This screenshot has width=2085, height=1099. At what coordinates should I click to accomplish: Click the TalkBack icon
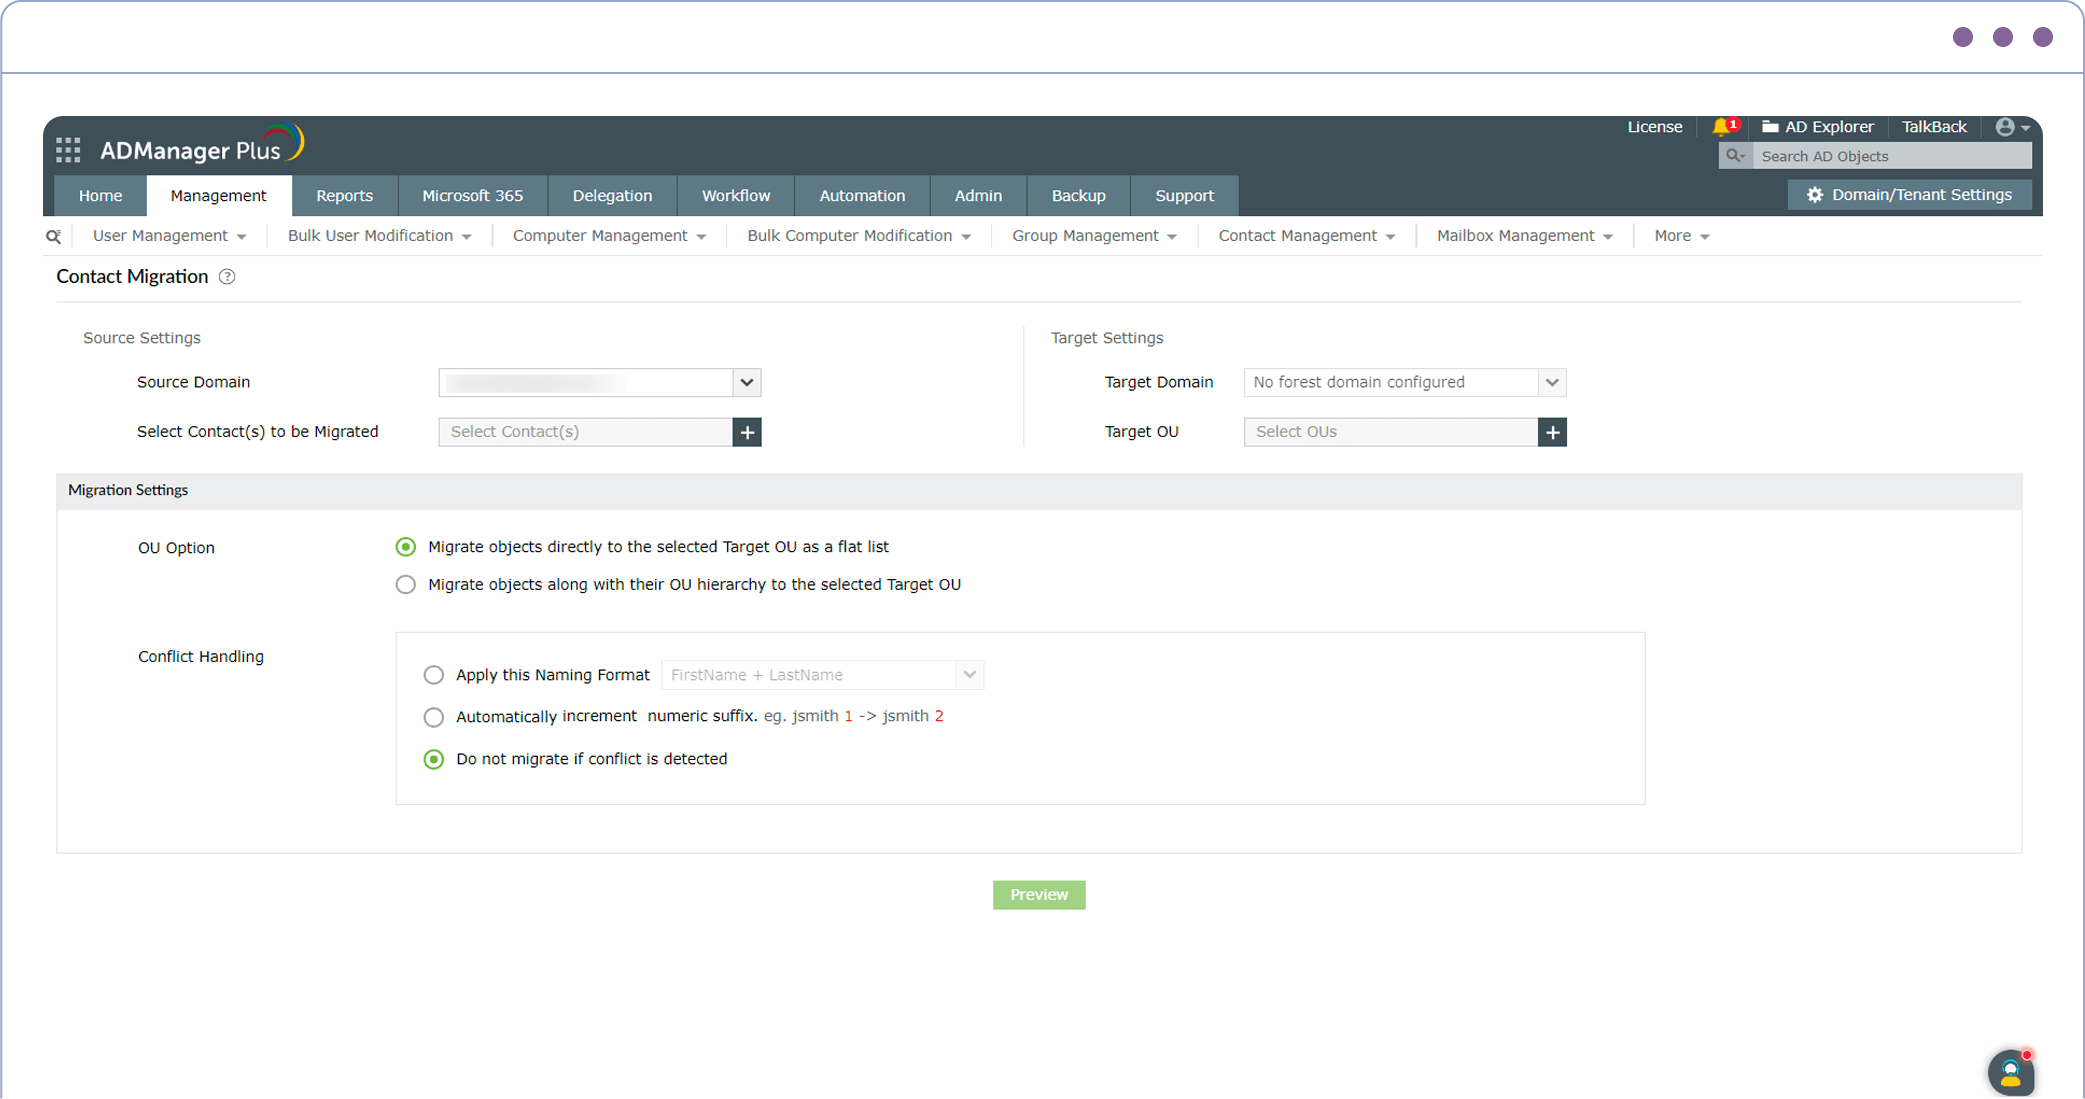tap(1932, 127)
